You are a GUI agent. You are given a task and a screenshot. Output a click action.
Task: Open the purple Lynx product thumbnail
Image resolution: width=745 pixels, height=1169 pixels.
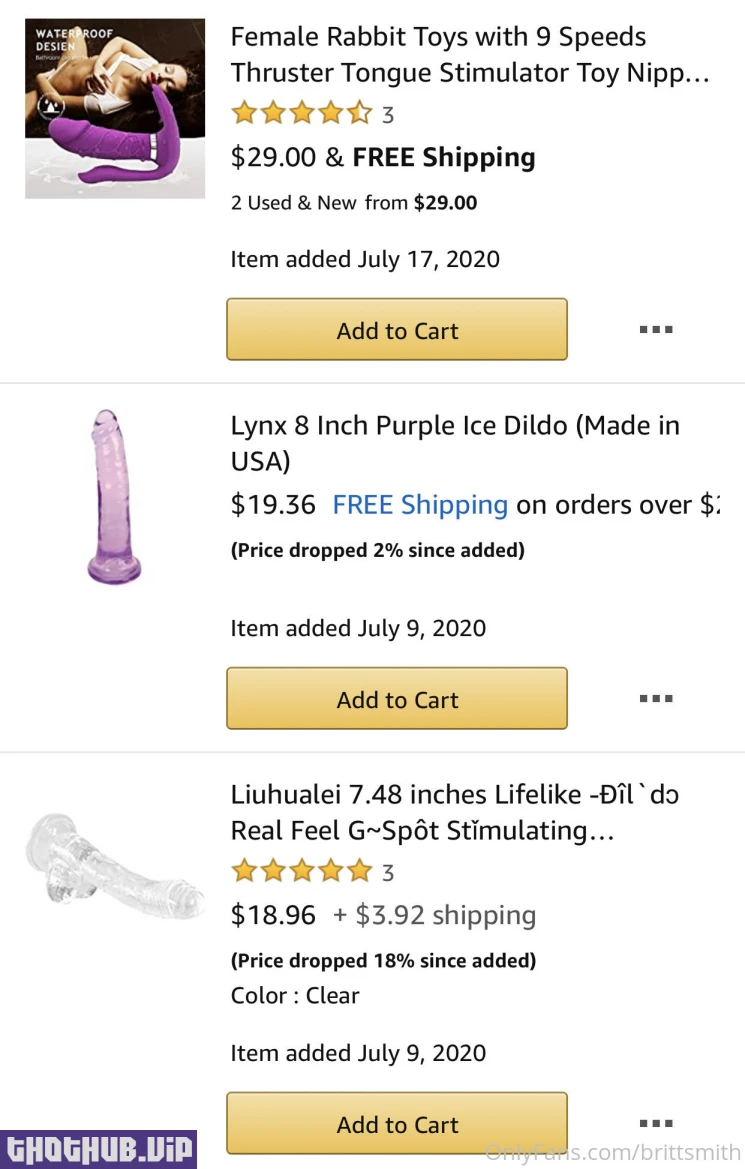113,496
